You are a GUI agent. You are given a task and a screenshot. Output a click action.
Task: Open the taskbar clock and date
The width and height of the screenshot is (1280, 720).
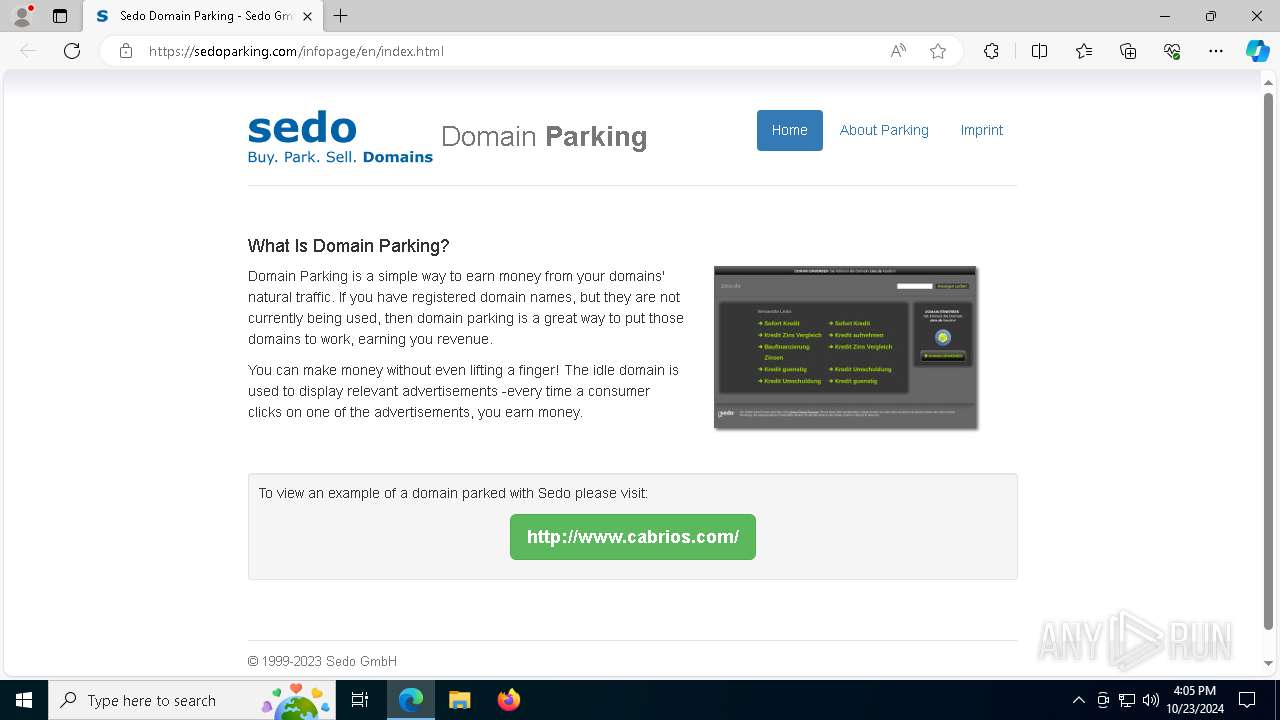(1194, 700)
